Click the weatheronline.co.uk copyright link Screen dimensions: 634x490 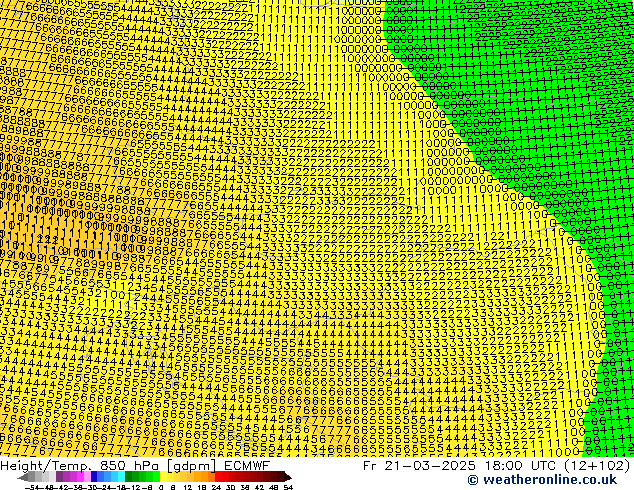point(542,480)
